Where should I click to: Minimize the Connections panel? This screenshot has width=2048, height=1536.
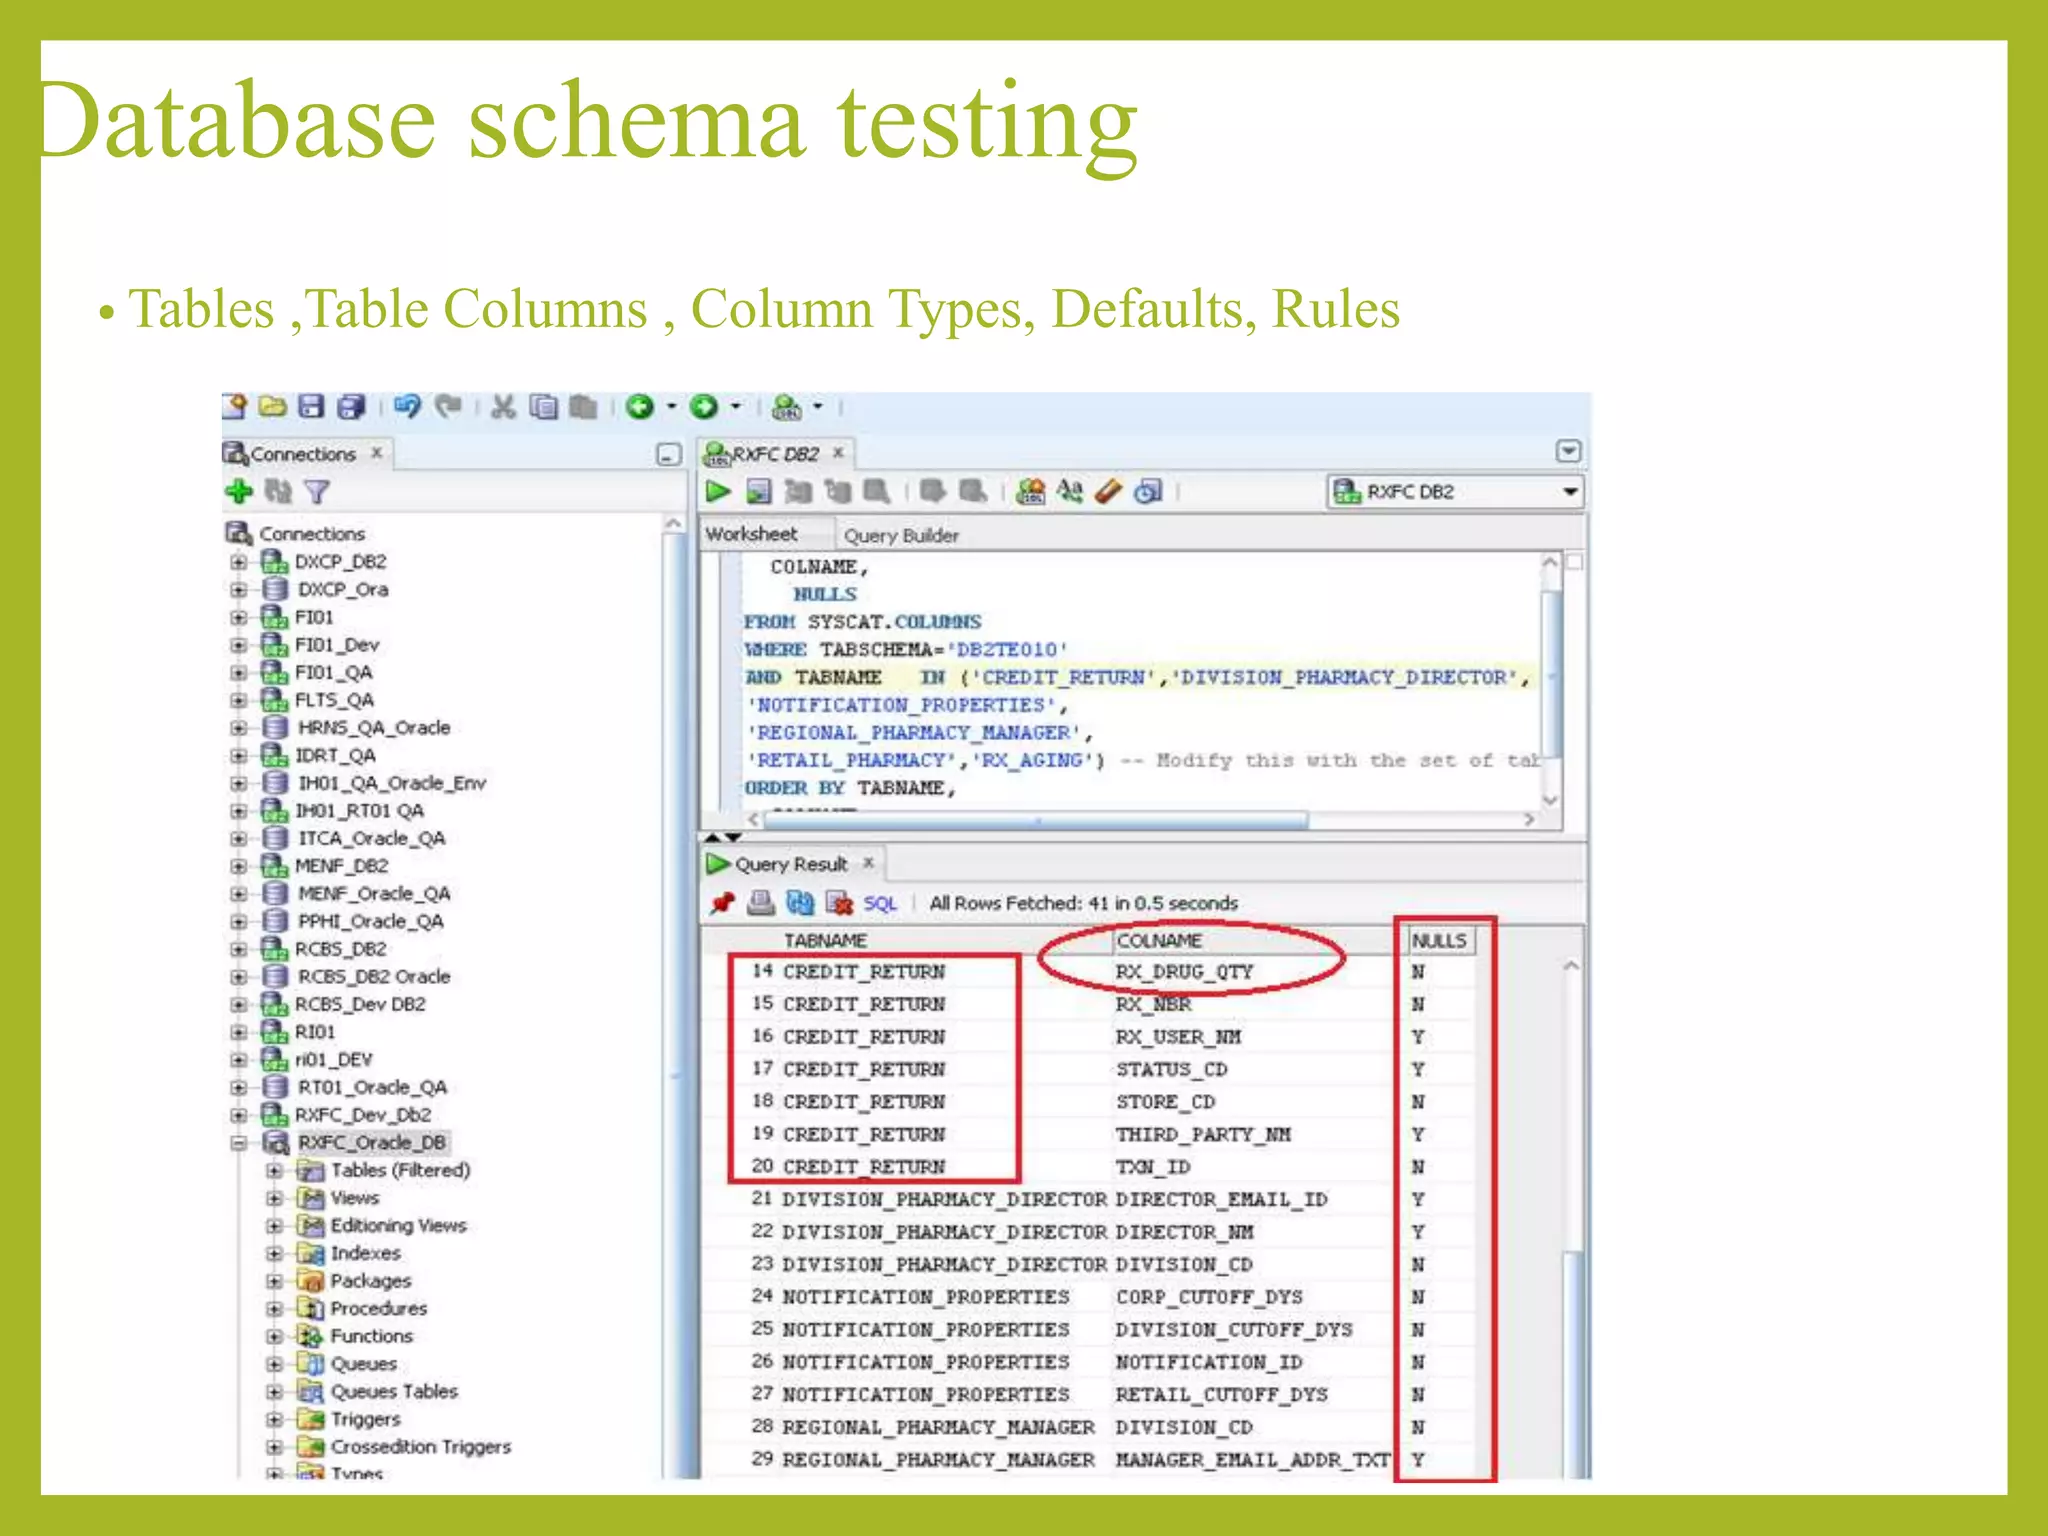669,455
